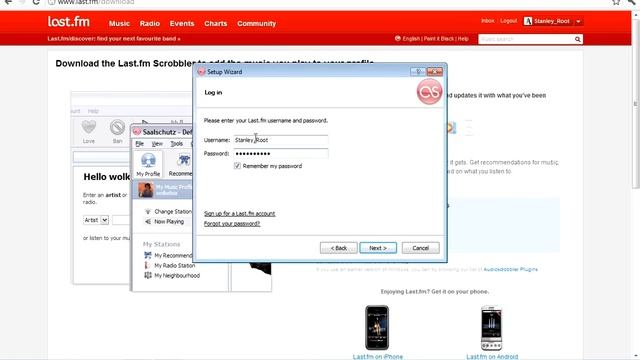The height and width of the screenshot is (360, 640).
Task: Select Now Playing item
Action: 164,222
